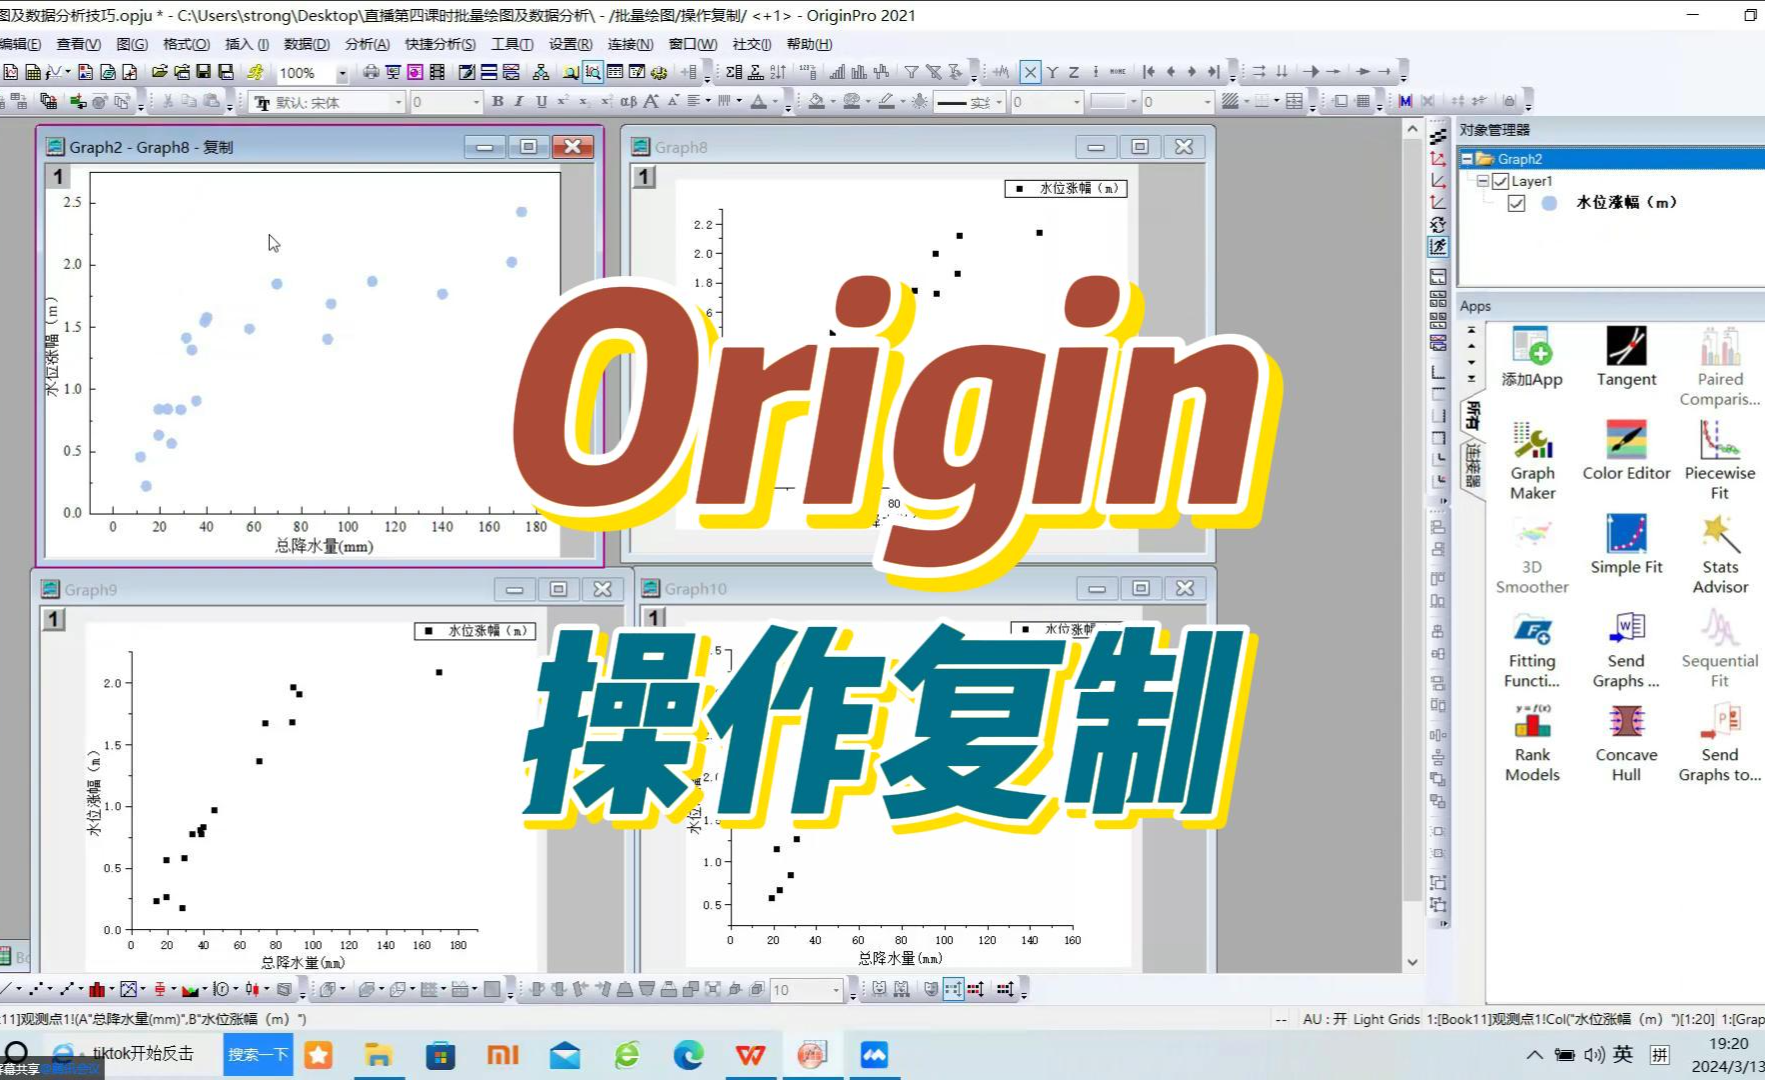The image size is (1765, 1080).
Task: Open the 工具(T) menu
Action: 512,44
